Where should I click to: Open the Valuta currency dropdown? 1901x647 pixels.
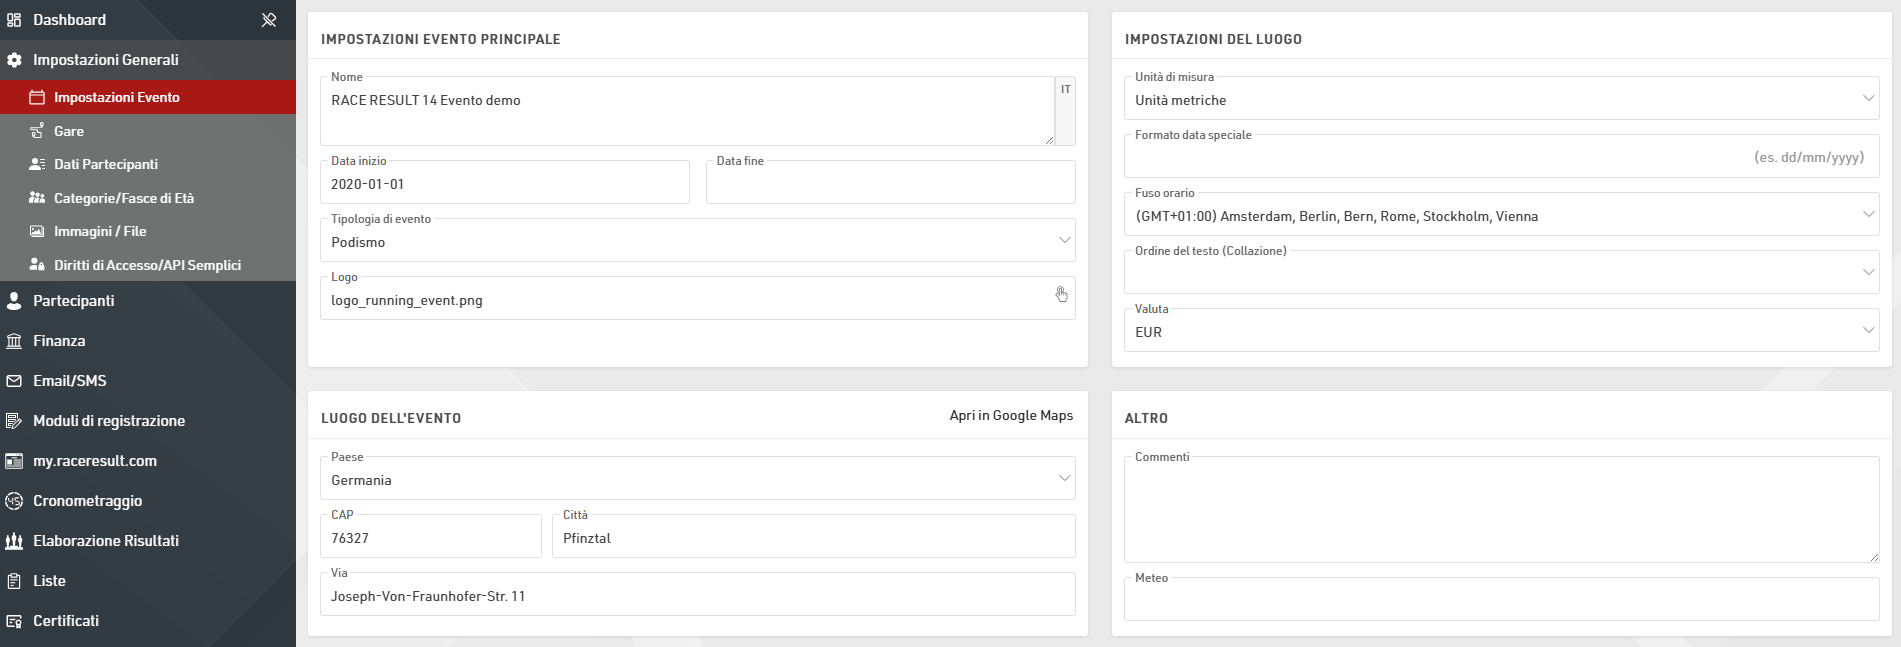pos(1500,332)
